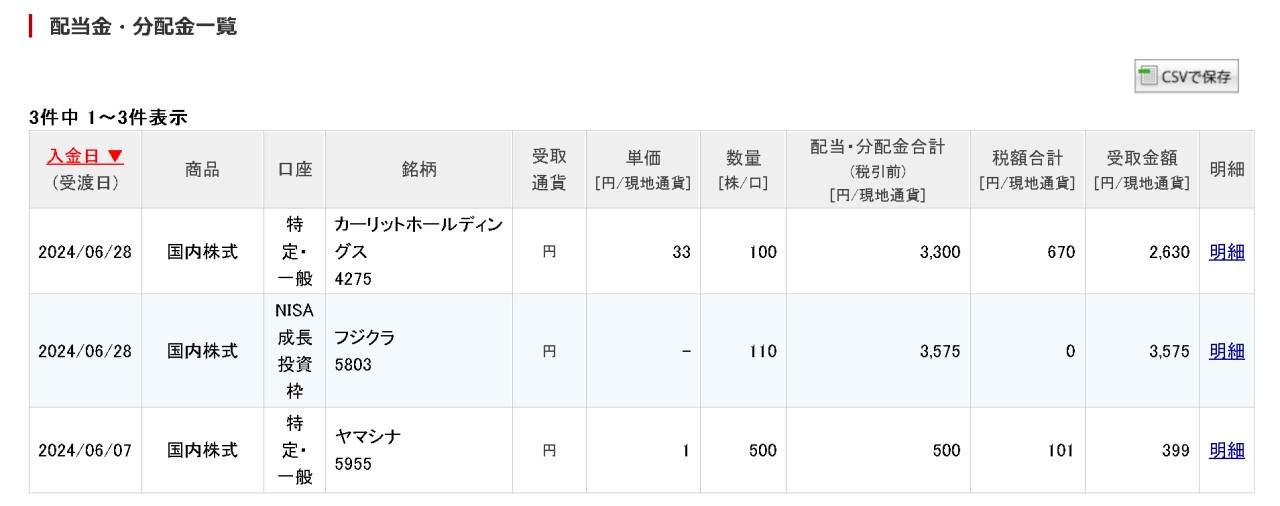Click the 商品 column header
1280x506 pixels.
pos(202,169)
